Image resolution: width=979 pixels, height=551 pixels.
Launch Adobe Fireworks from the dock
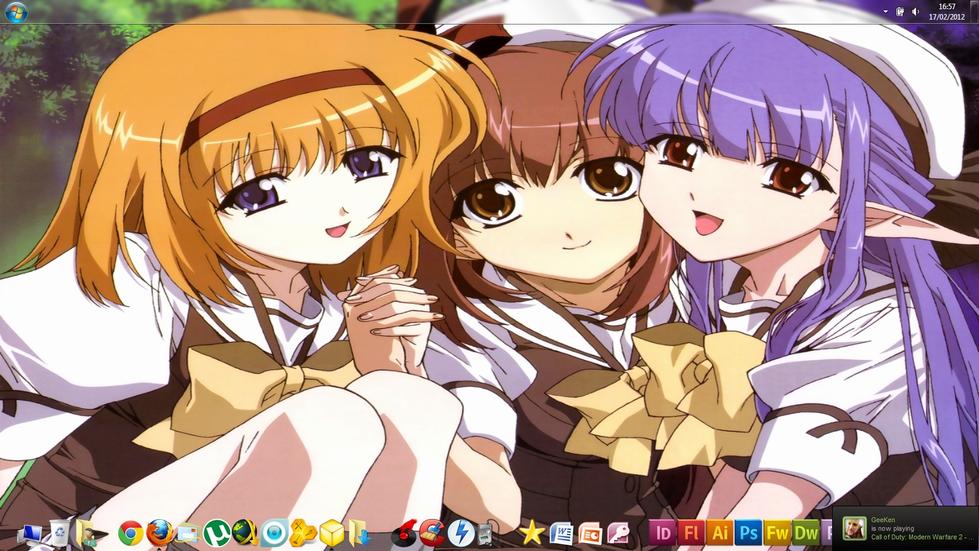click(x=777, y=533)
